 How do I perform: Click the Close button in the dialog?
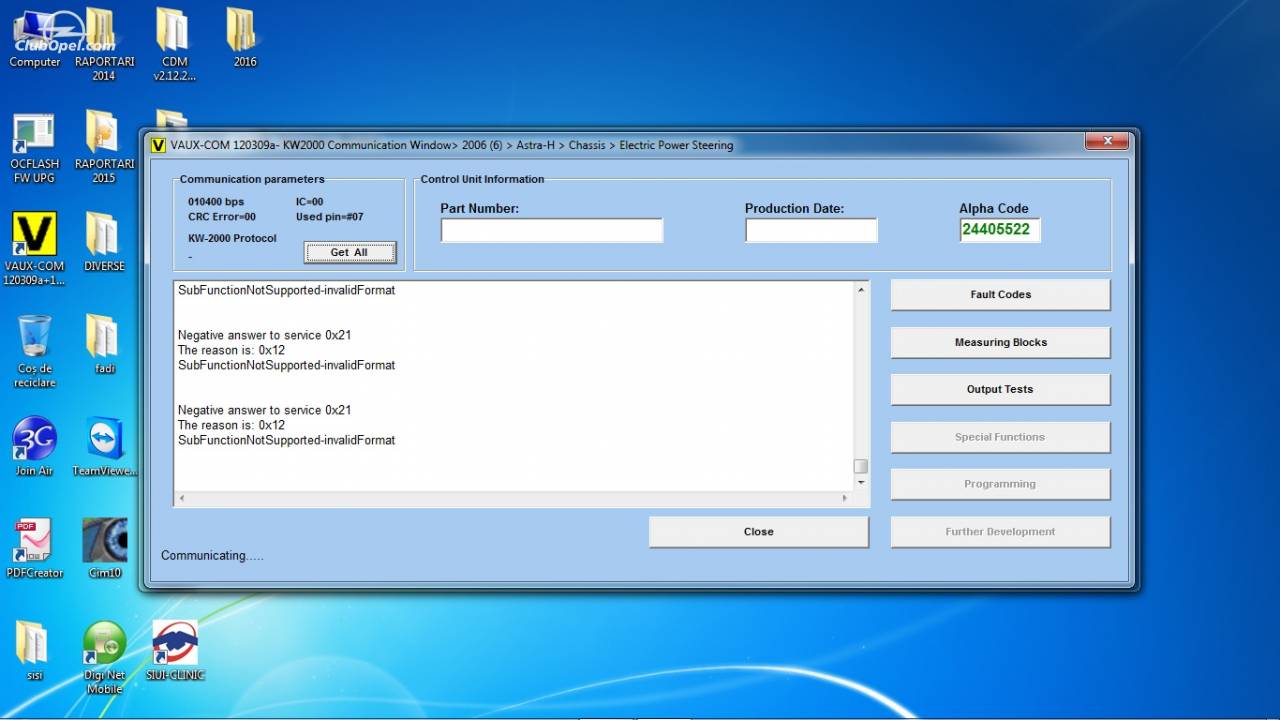pos(759,532)
